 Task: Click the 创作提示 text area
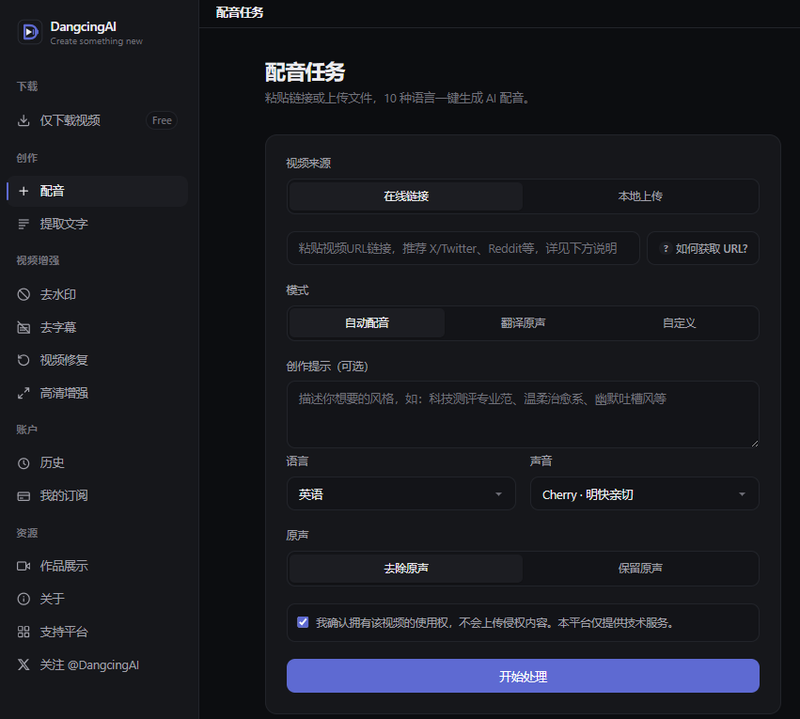coord(523,415)
